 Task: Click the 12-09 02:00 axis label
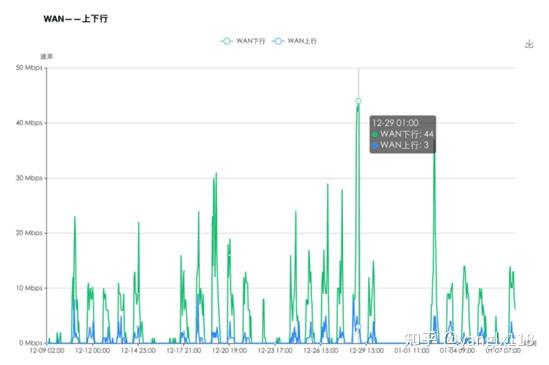(47, 350)
